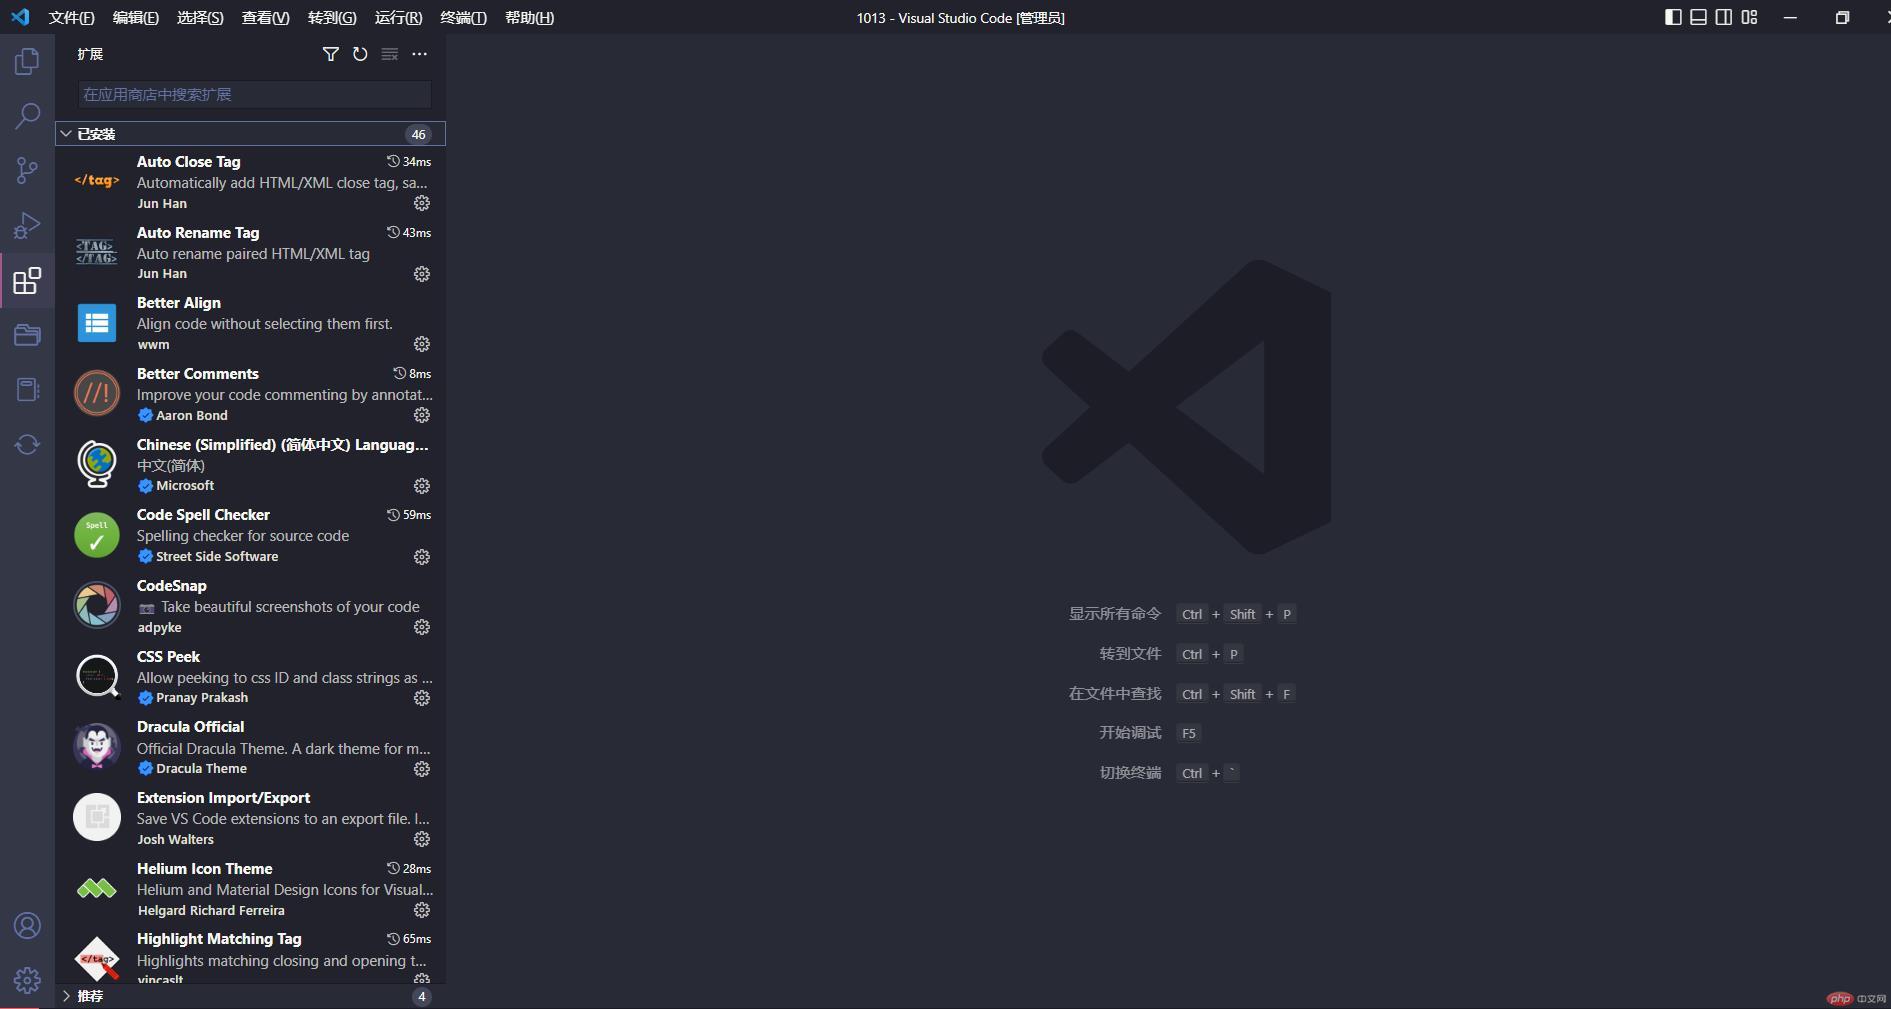Select the Code Spell Checker extension
The height and width of the screenshot is (1009, 1891).
coord(250,535)
